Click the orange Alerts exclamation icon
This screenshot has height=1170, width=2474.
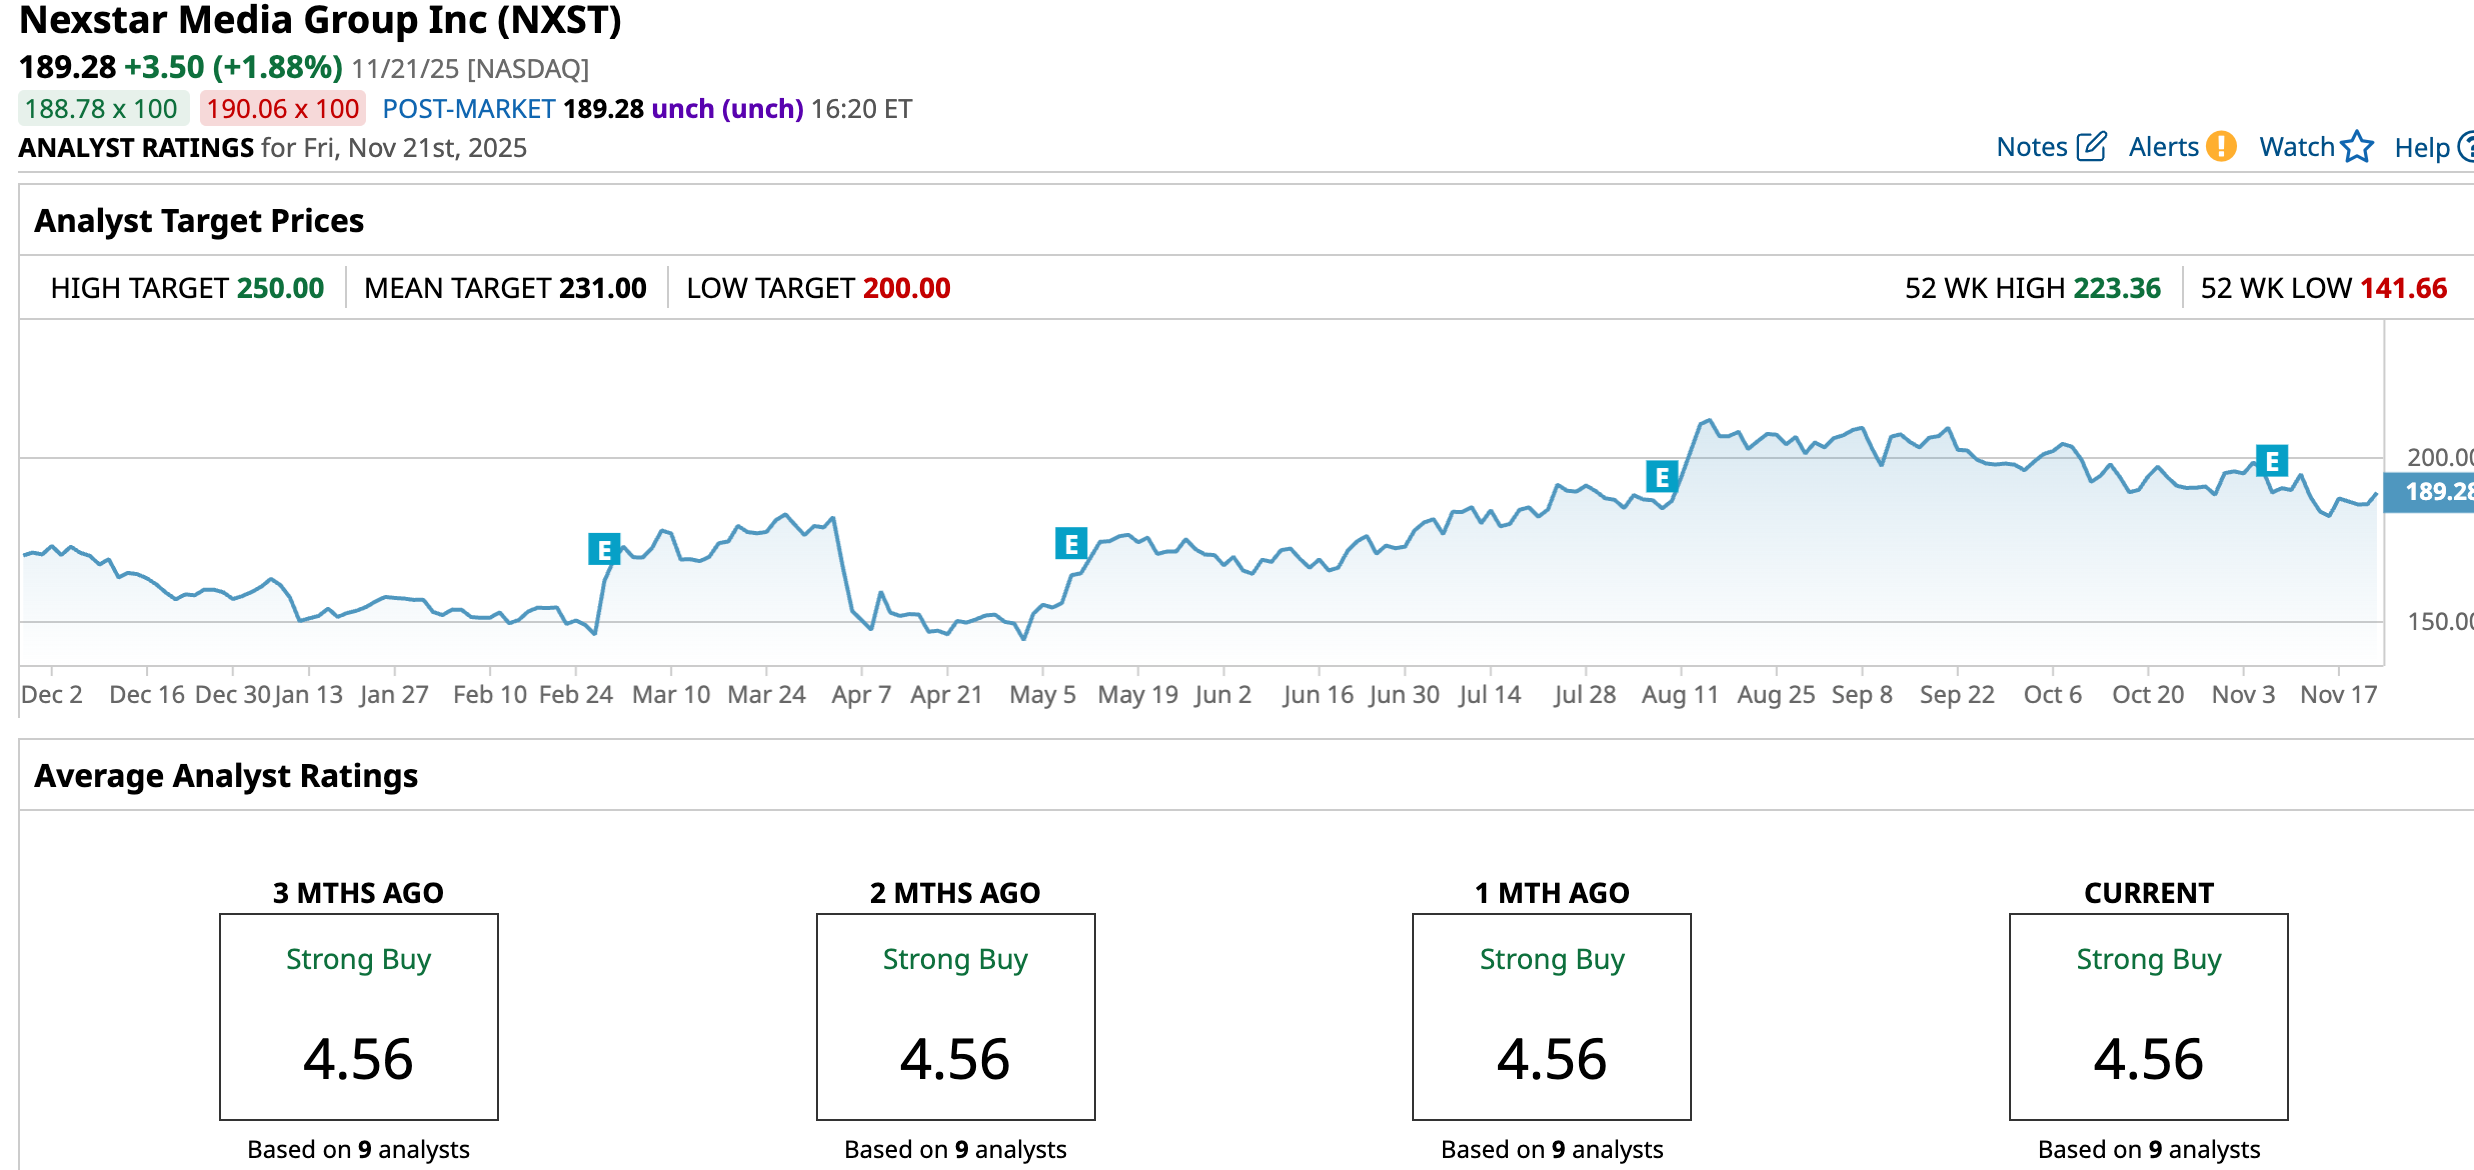[2221, 147]
